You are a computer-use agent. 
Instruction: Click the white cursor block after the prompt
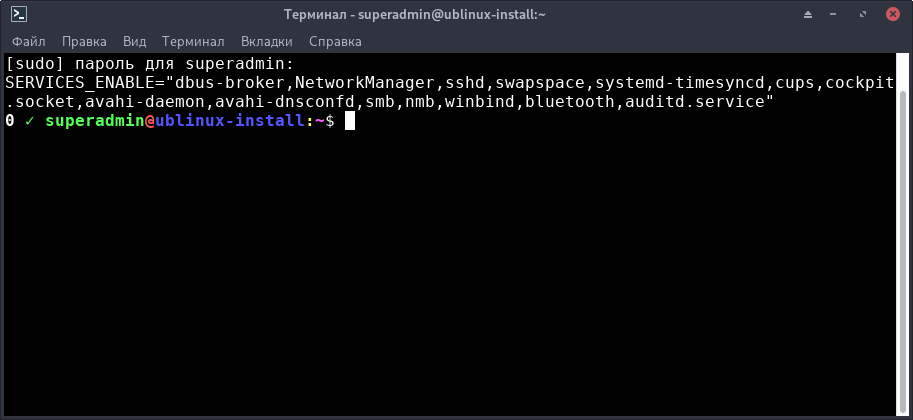coord(349,121)
